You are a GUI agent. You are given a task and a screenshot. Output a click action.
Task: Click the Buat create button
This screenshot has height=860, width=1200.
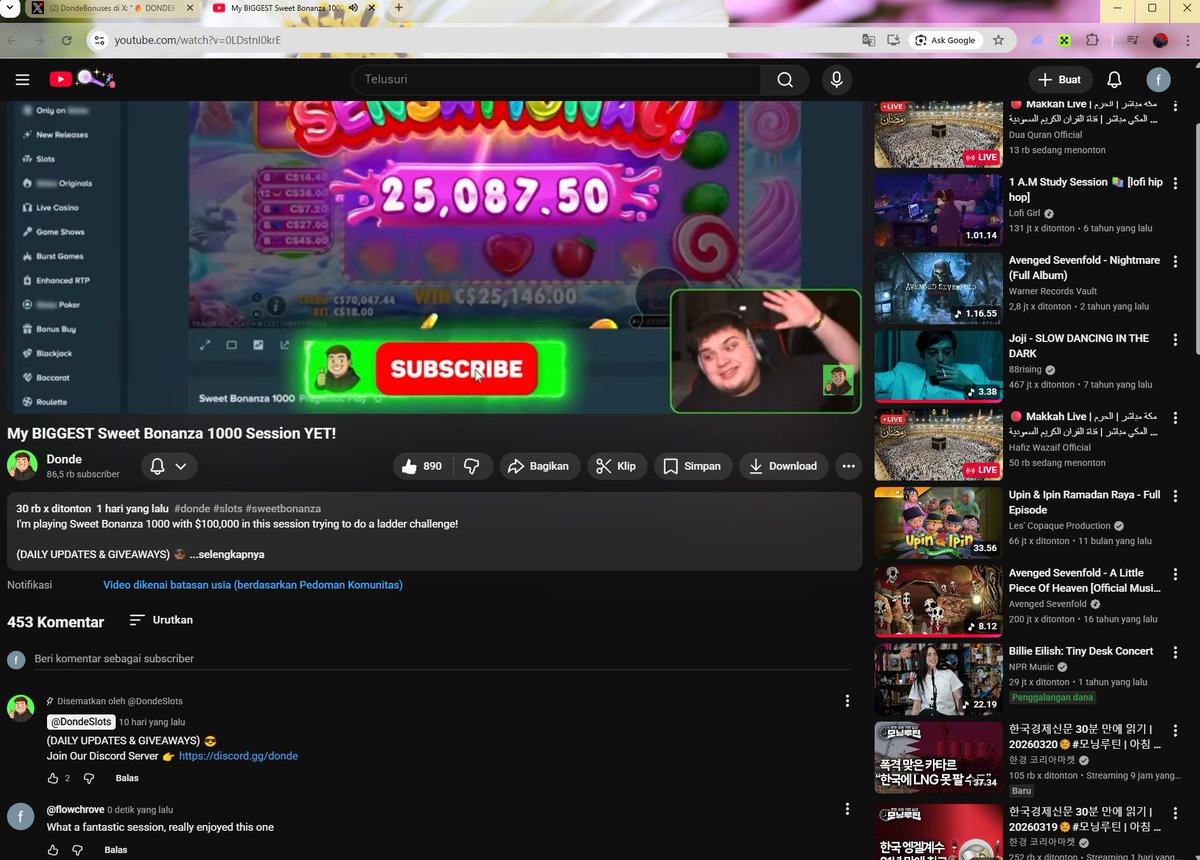1059,80
